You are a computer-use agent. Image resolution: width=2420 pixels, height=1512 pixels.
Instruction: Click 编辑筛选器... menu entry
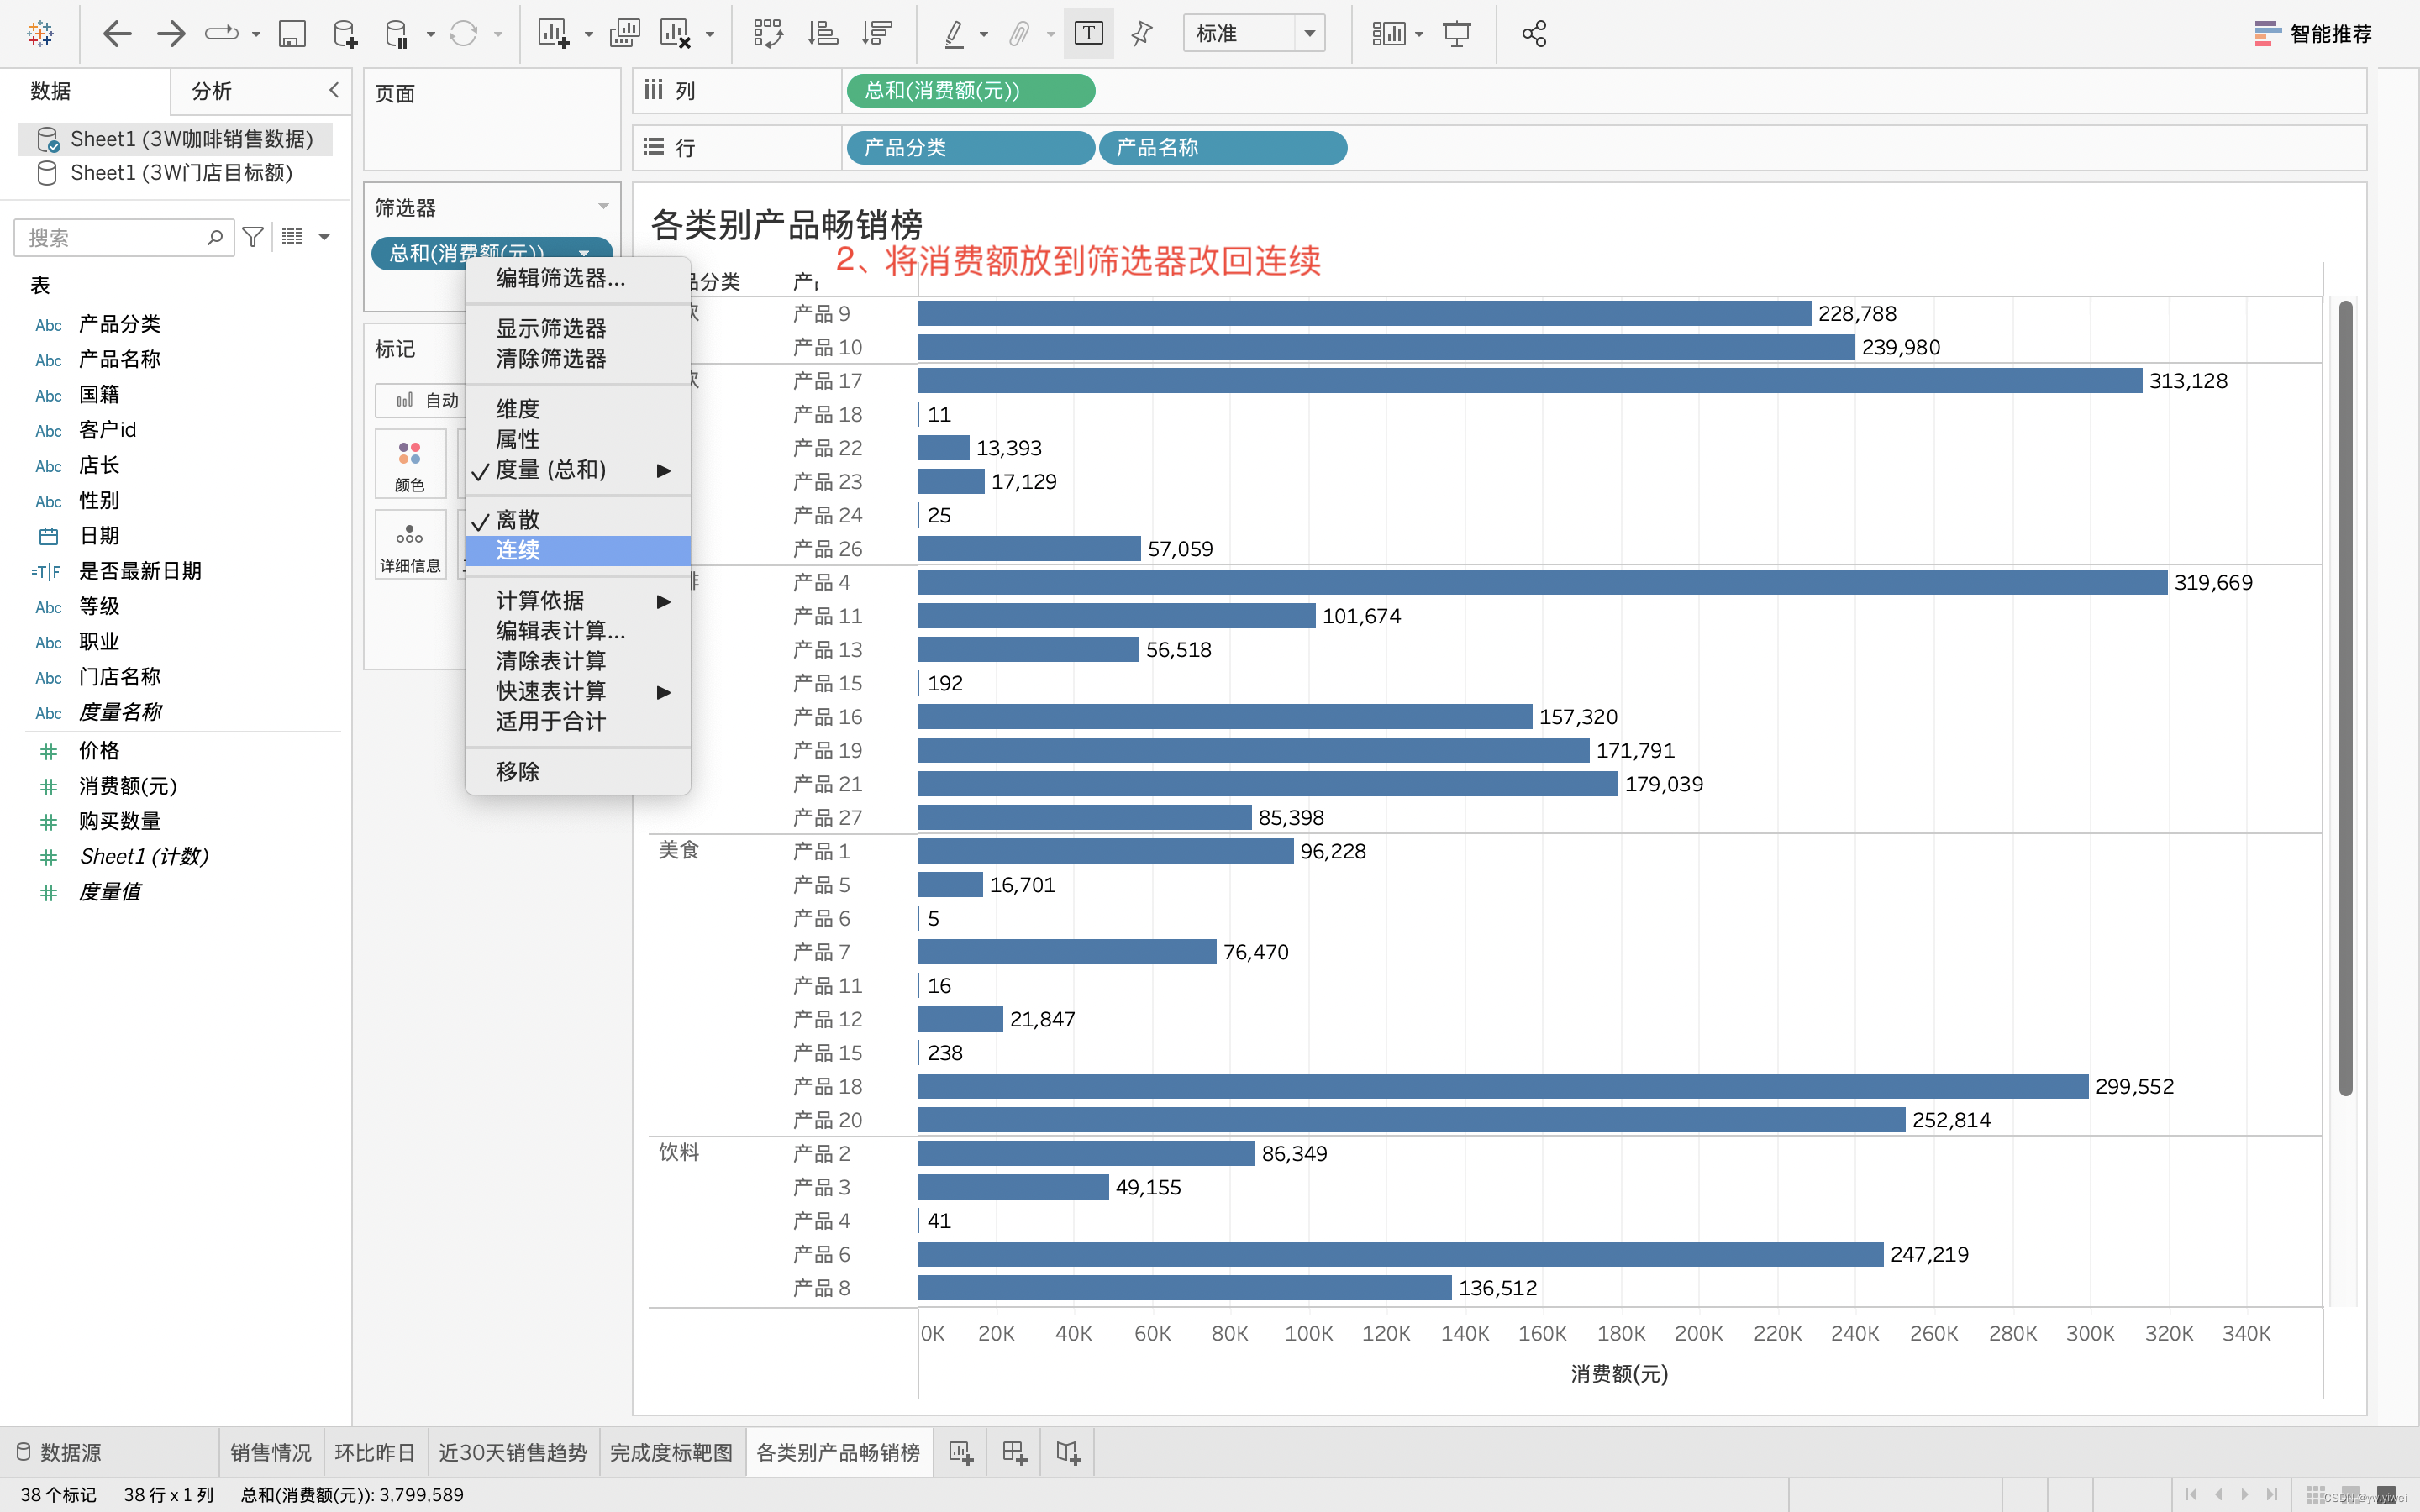point(578,278)
